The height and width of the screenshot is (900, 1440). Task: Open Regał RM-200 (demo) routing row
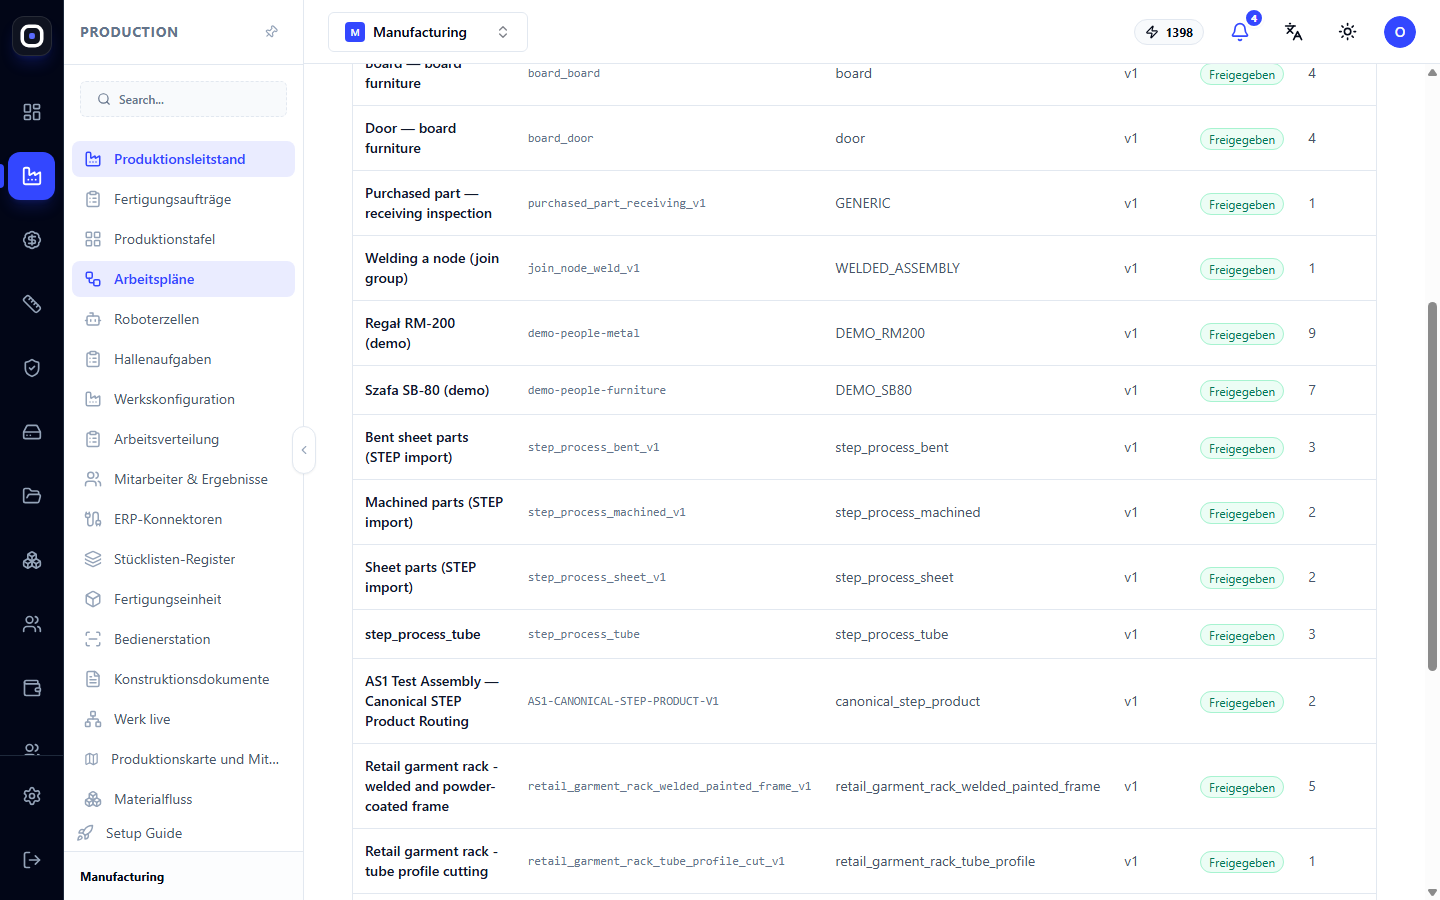point(864,333)
